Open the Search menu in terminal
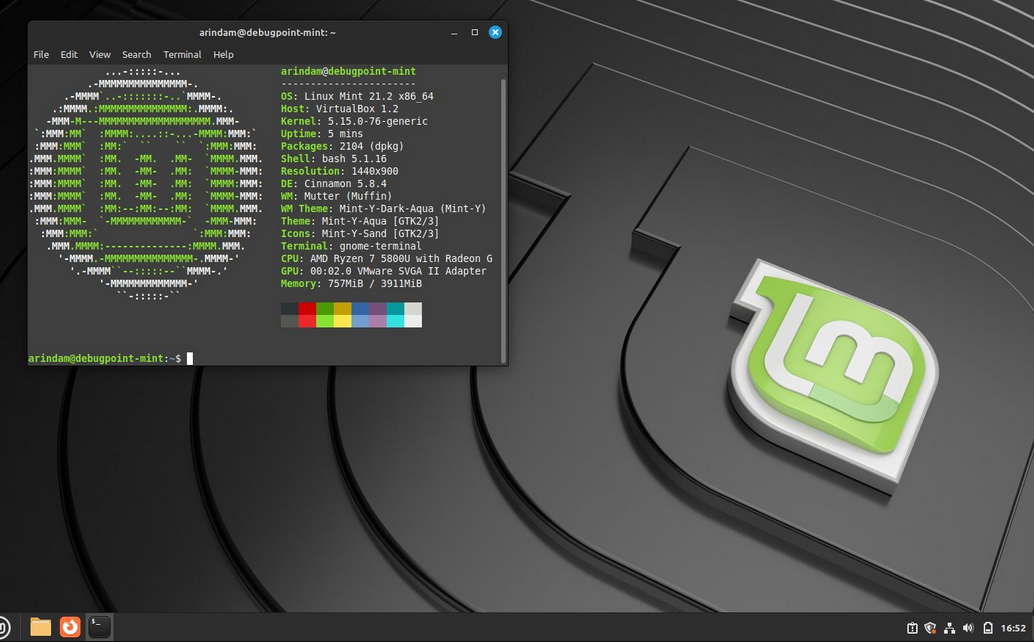The height and width of the screenshot is (642, 1034). point(137,55)
